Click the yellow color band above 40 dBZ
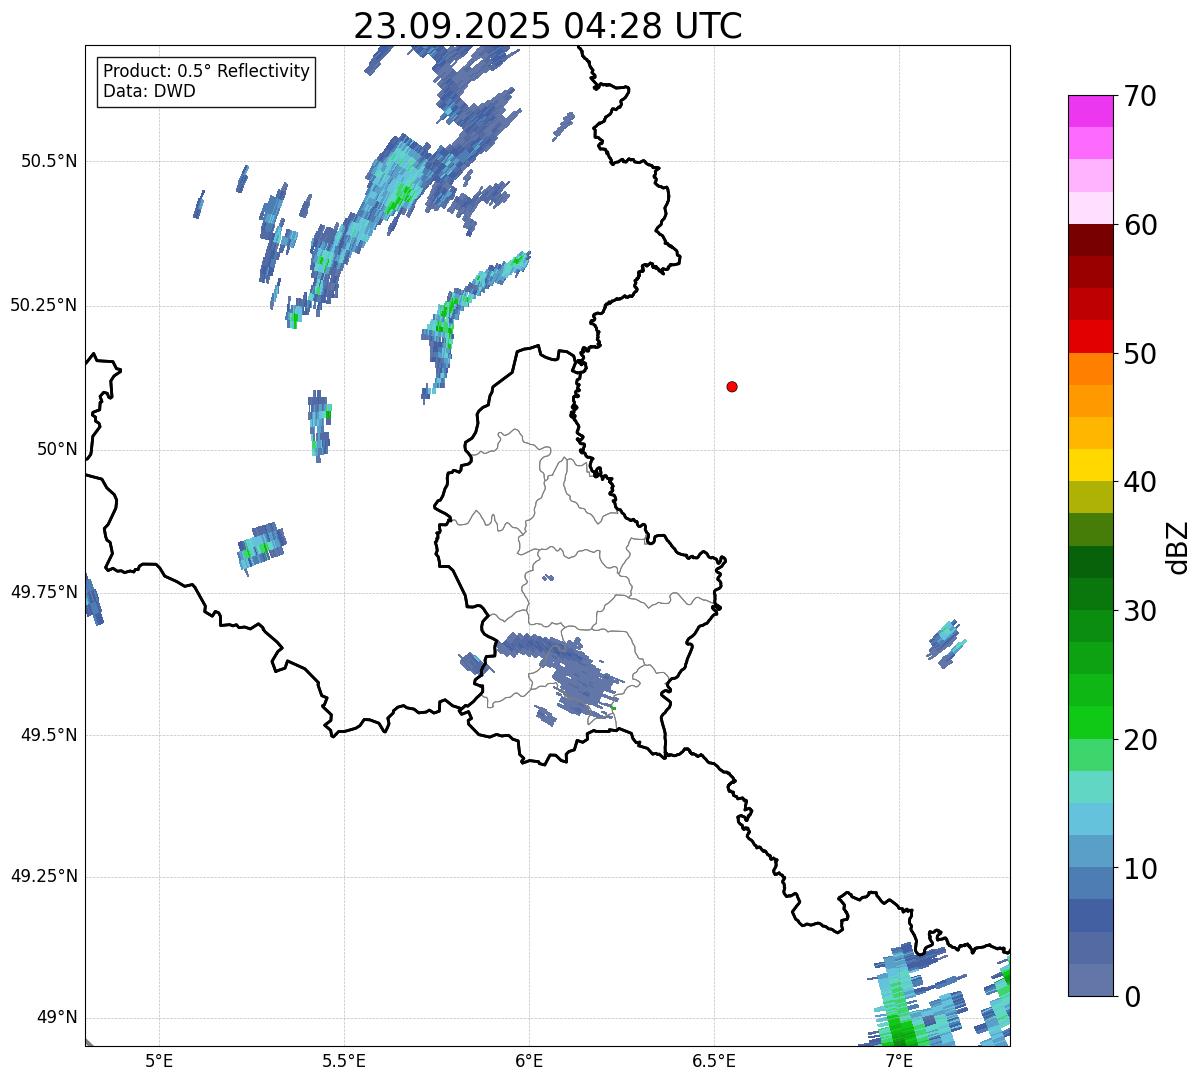 (x=1090, y=465)
